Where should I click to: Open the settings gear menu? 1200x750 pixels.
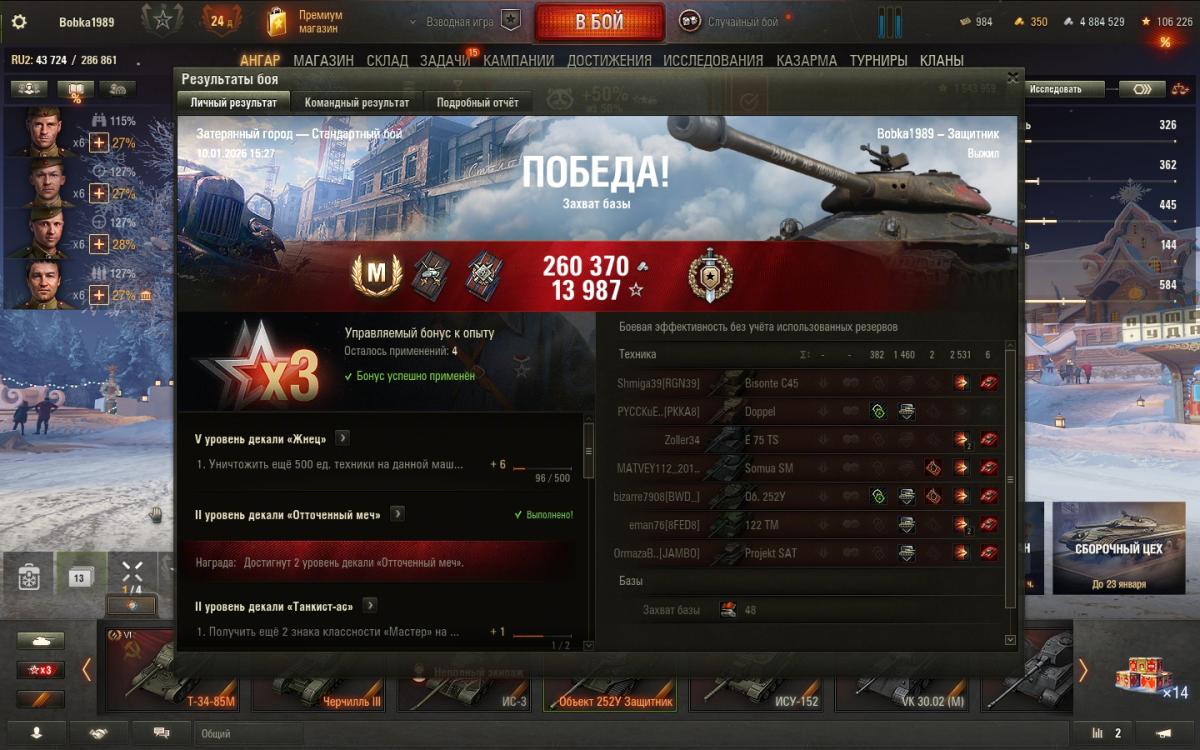19,22
